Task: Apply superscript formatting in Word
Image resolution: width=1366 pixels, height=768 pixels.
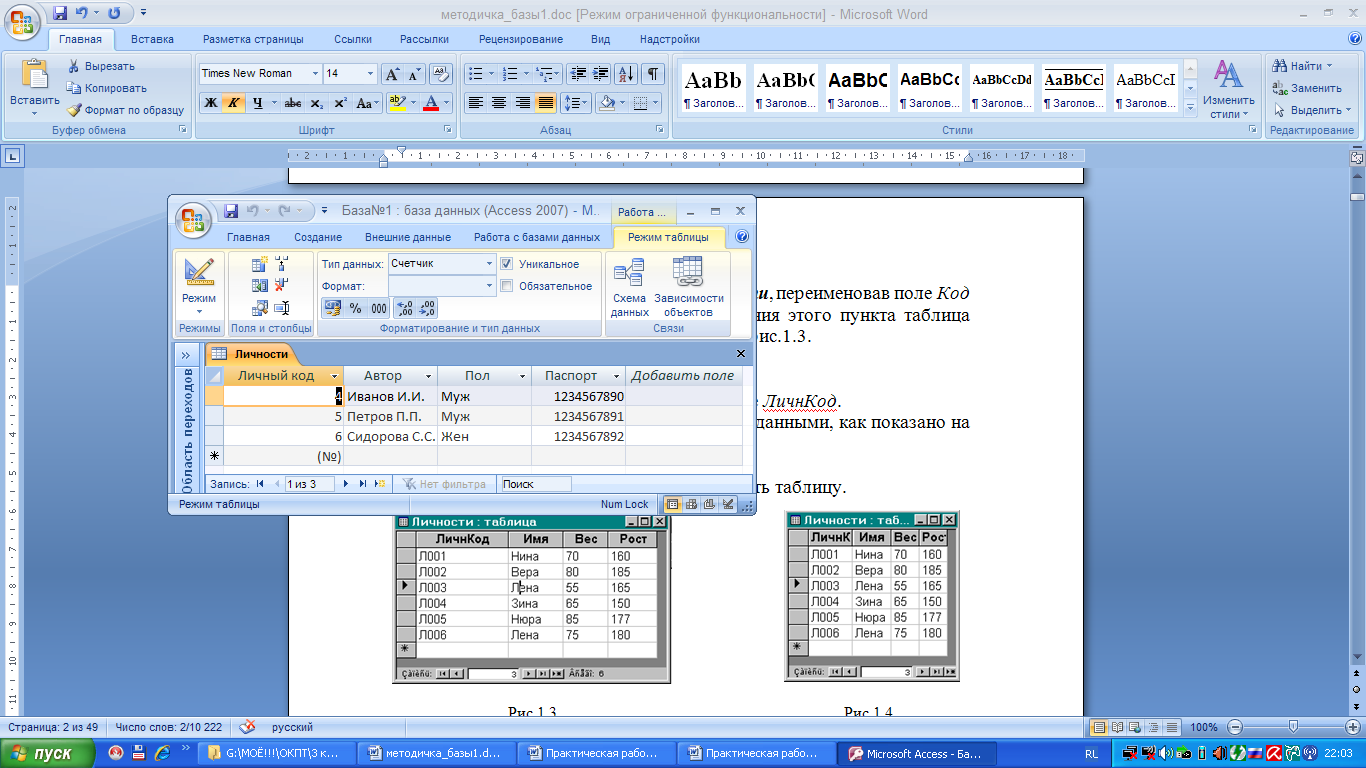Action: 340,103
